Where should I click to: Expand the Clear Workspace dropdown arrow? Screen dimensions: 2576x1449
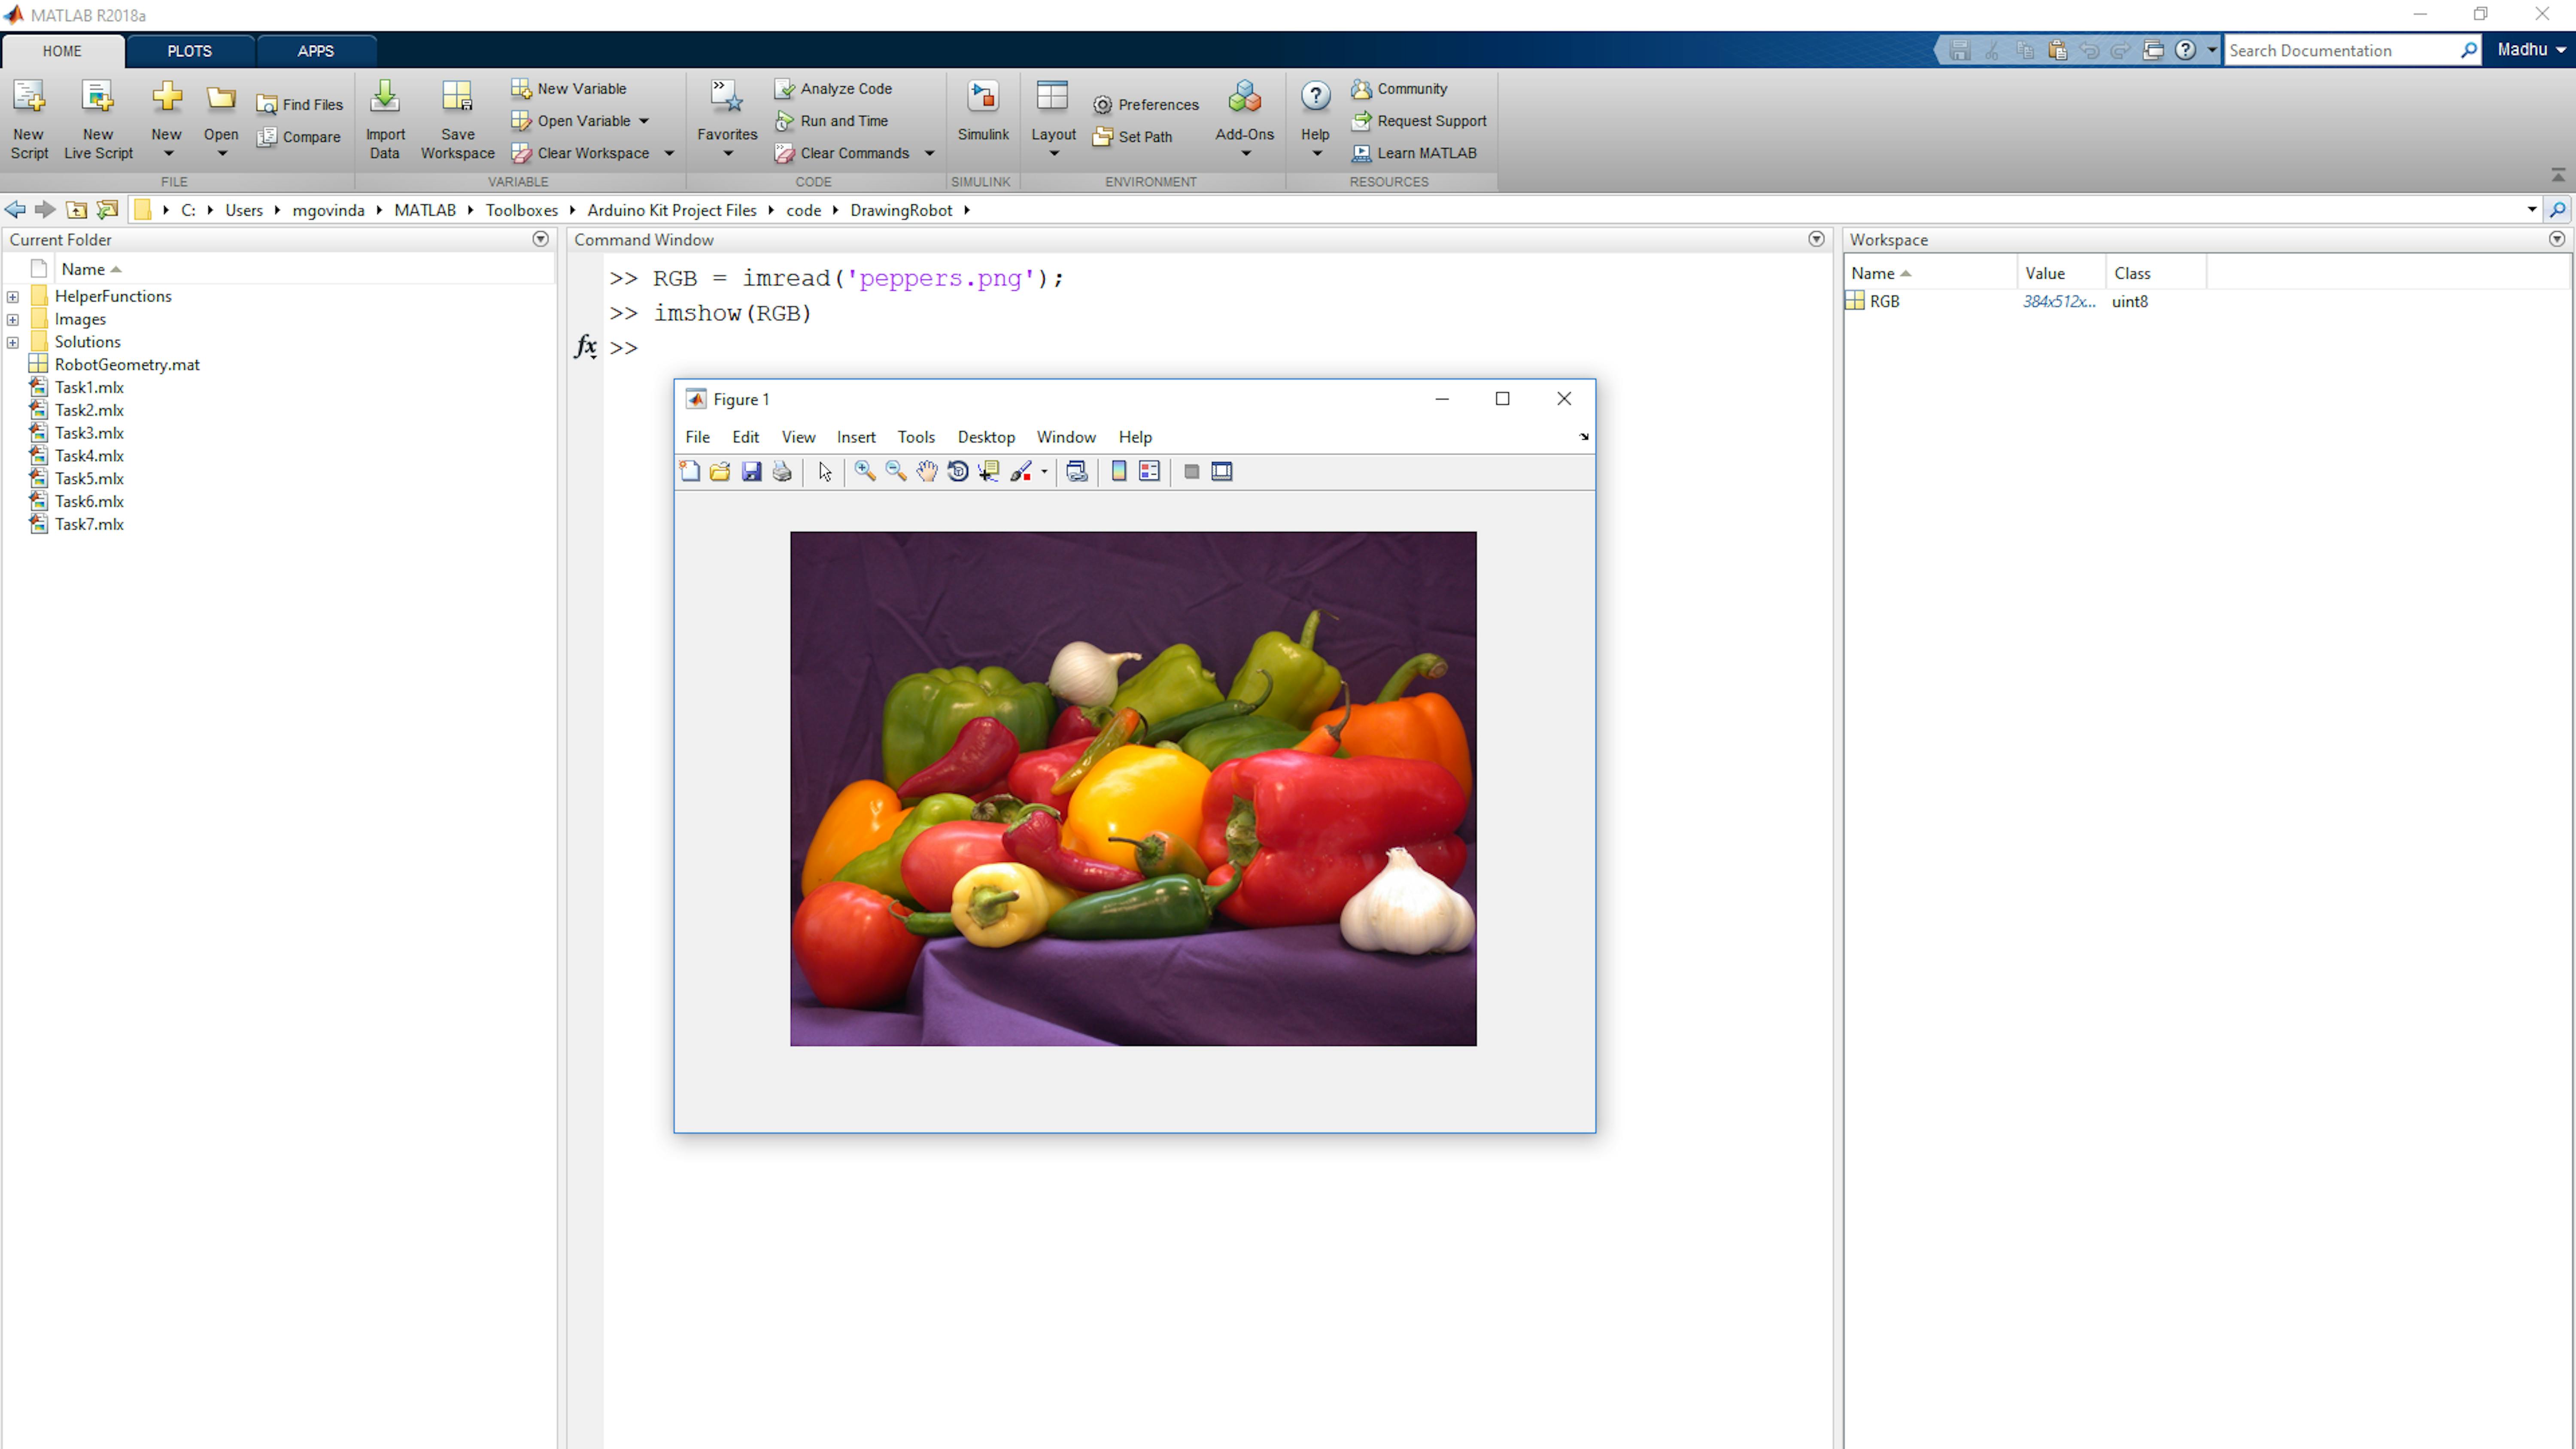tap(669, 153)
